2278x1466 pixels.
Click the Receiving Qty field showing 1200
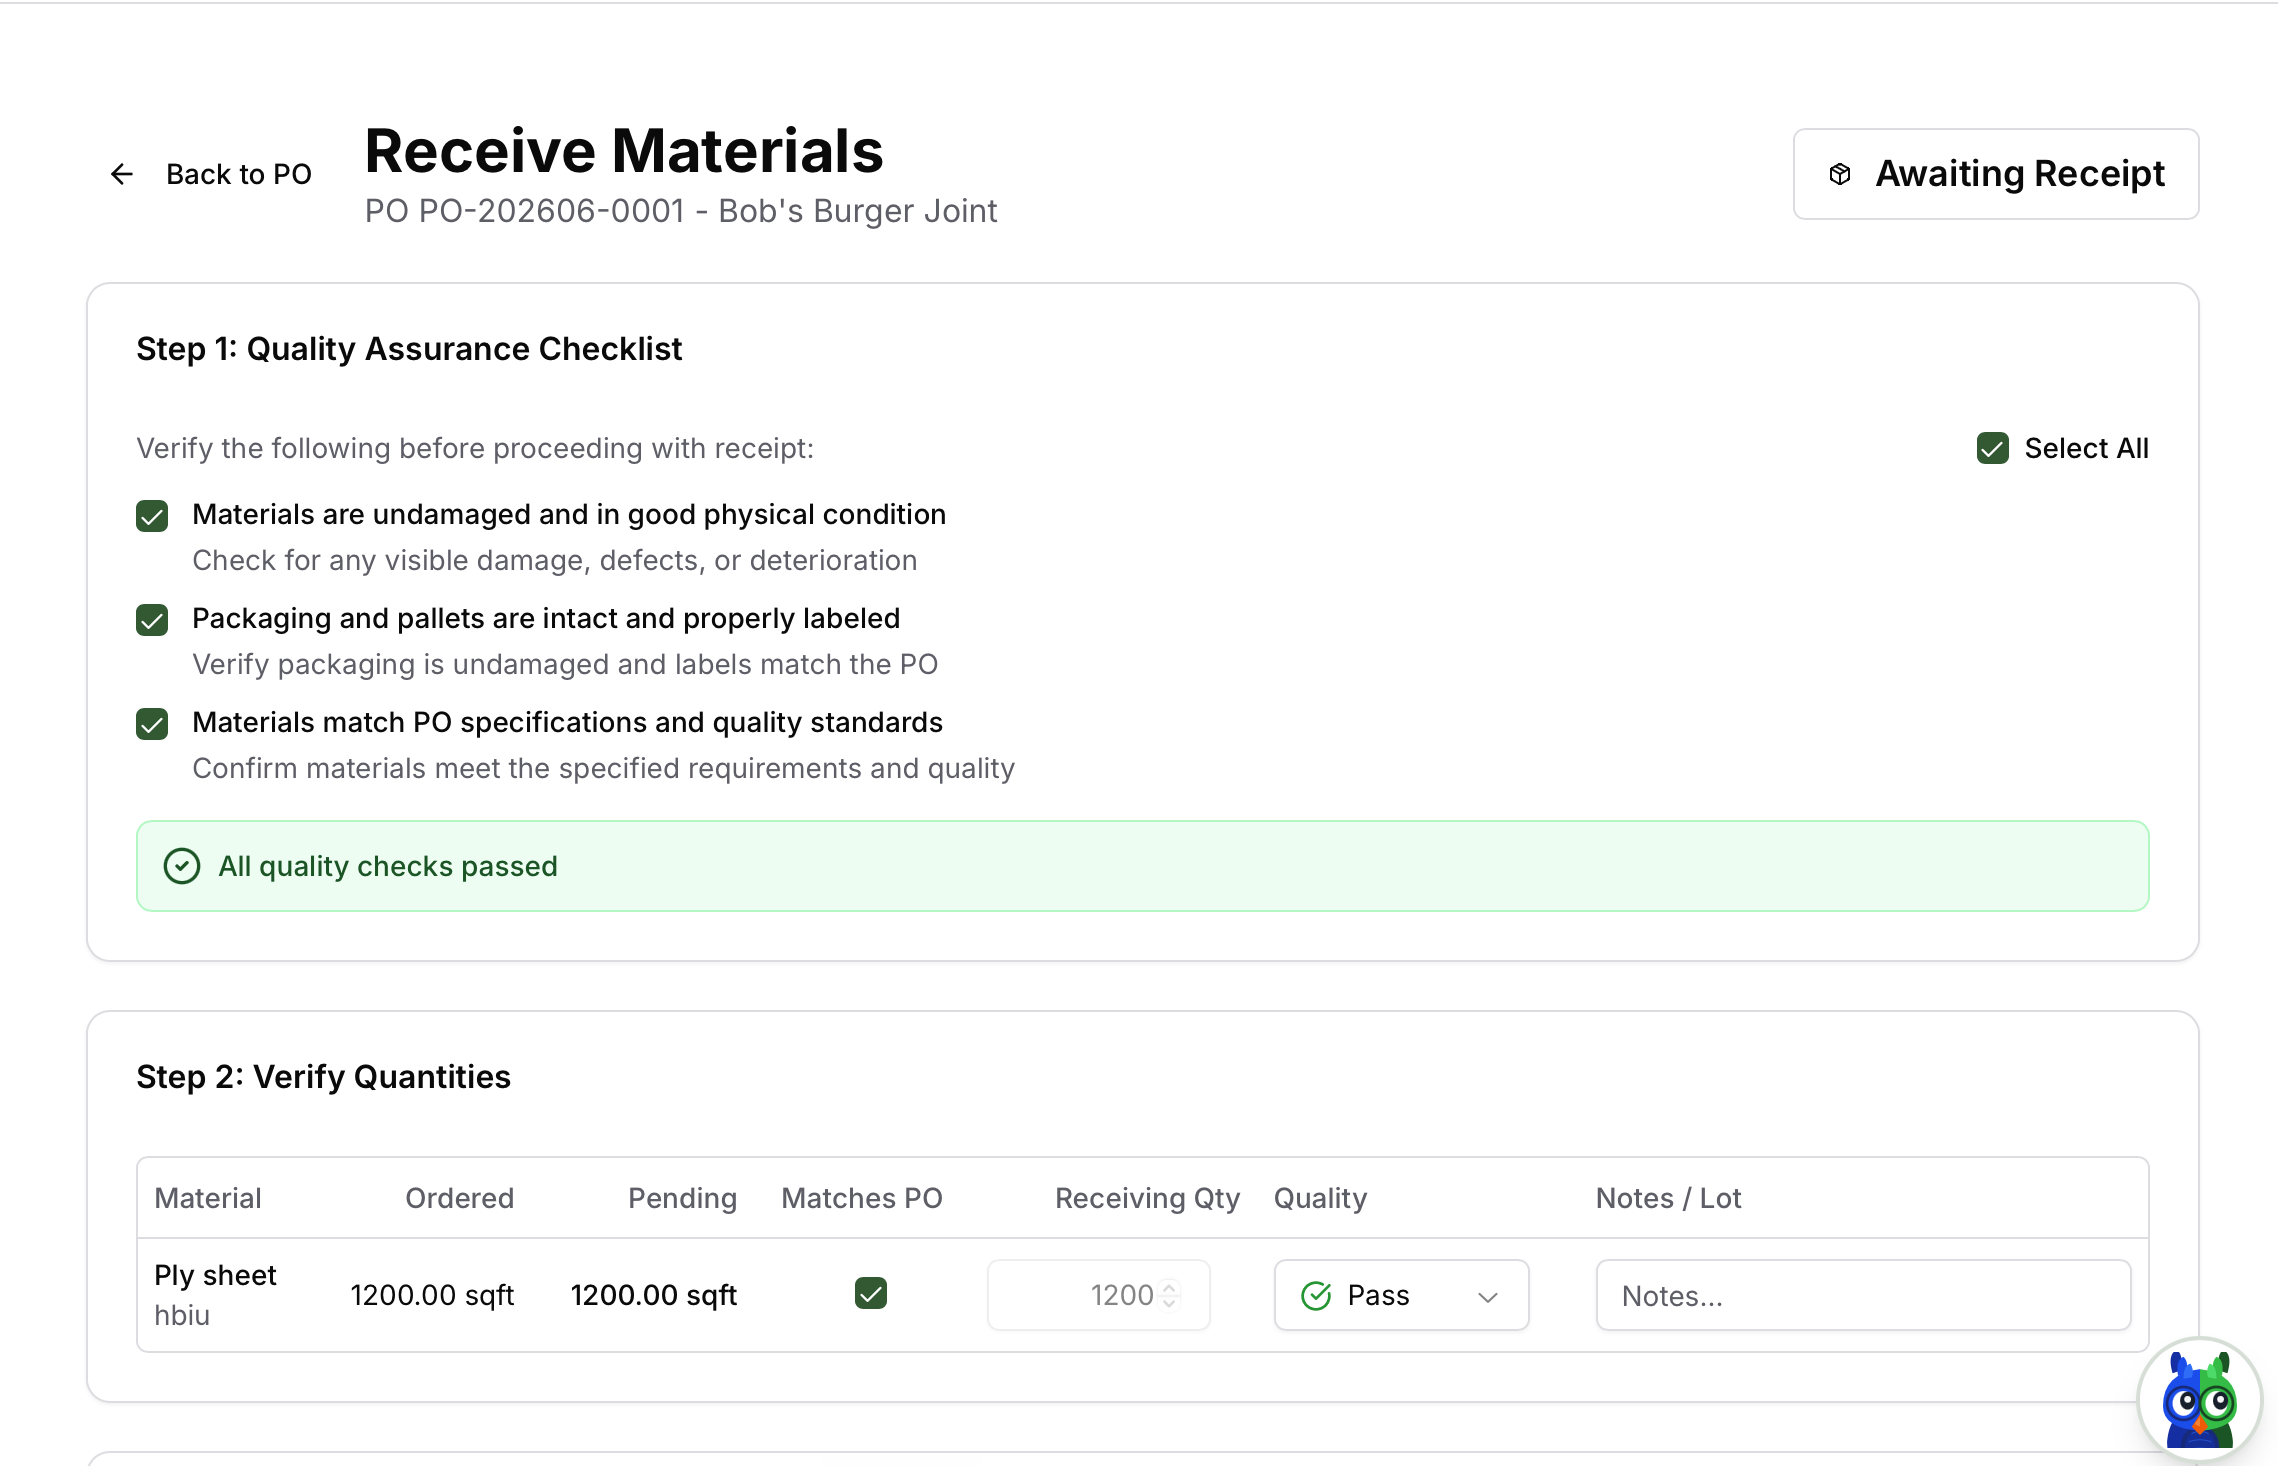1098,1295
